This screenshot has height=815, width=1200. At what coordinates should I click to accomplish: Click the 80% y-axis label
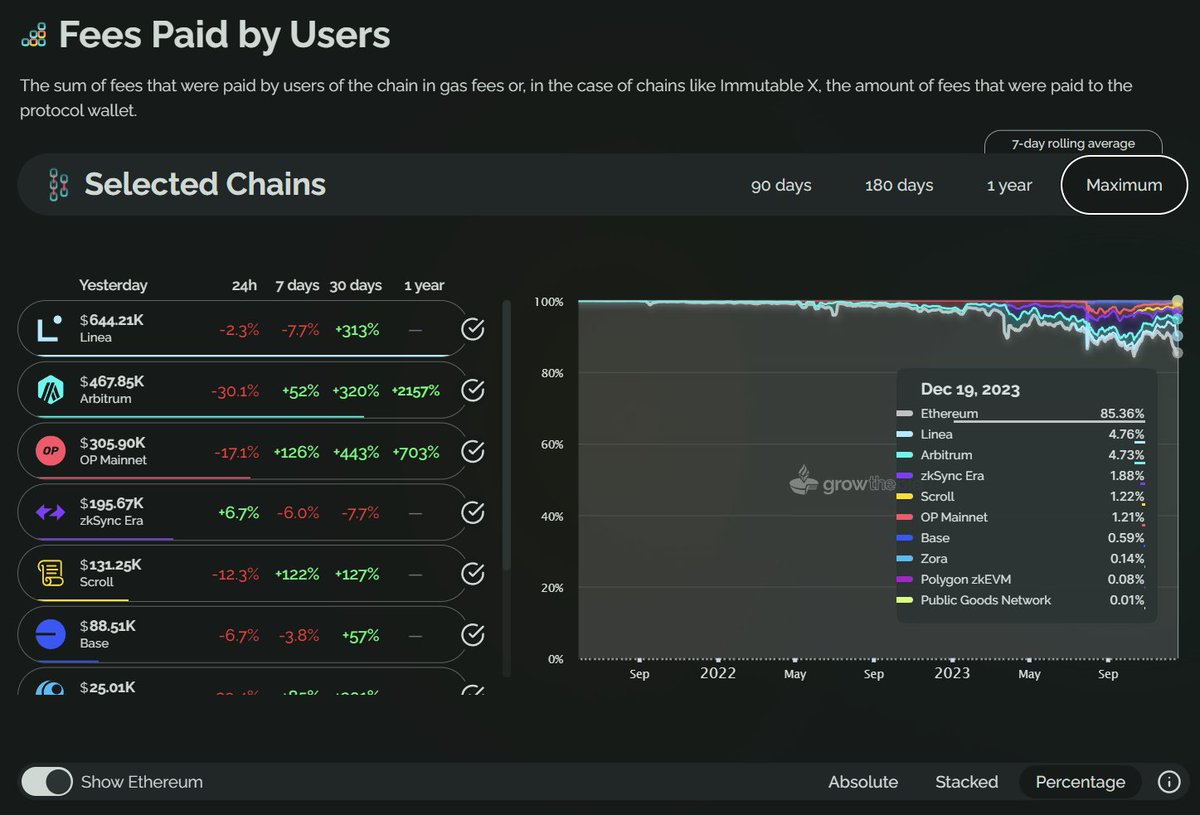(553, 373)
